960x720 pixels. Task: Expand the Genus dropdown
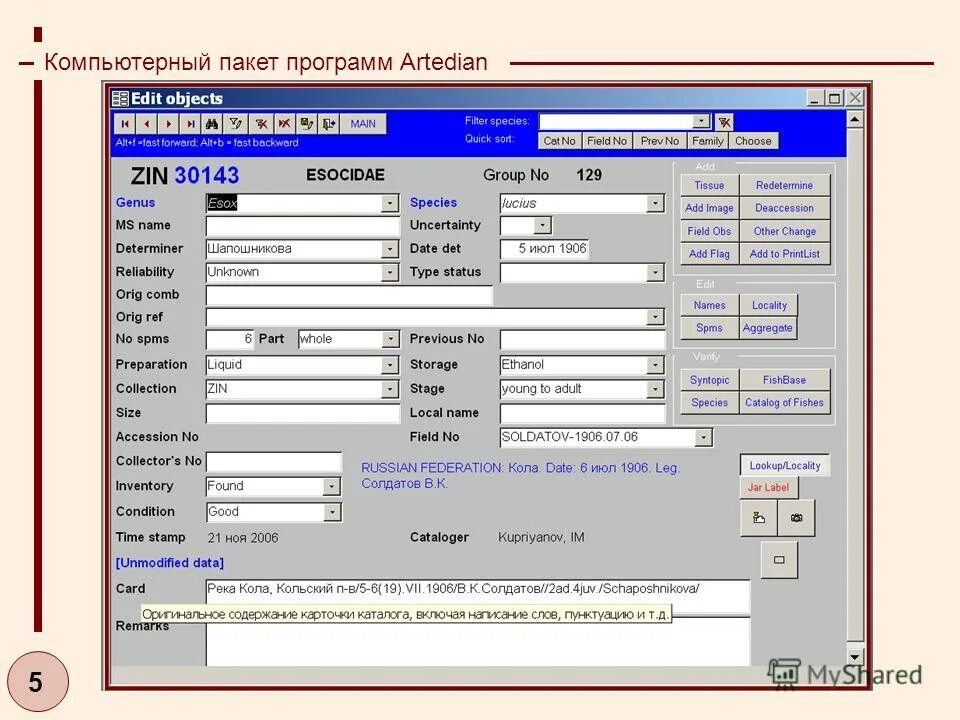click(390, 203)
